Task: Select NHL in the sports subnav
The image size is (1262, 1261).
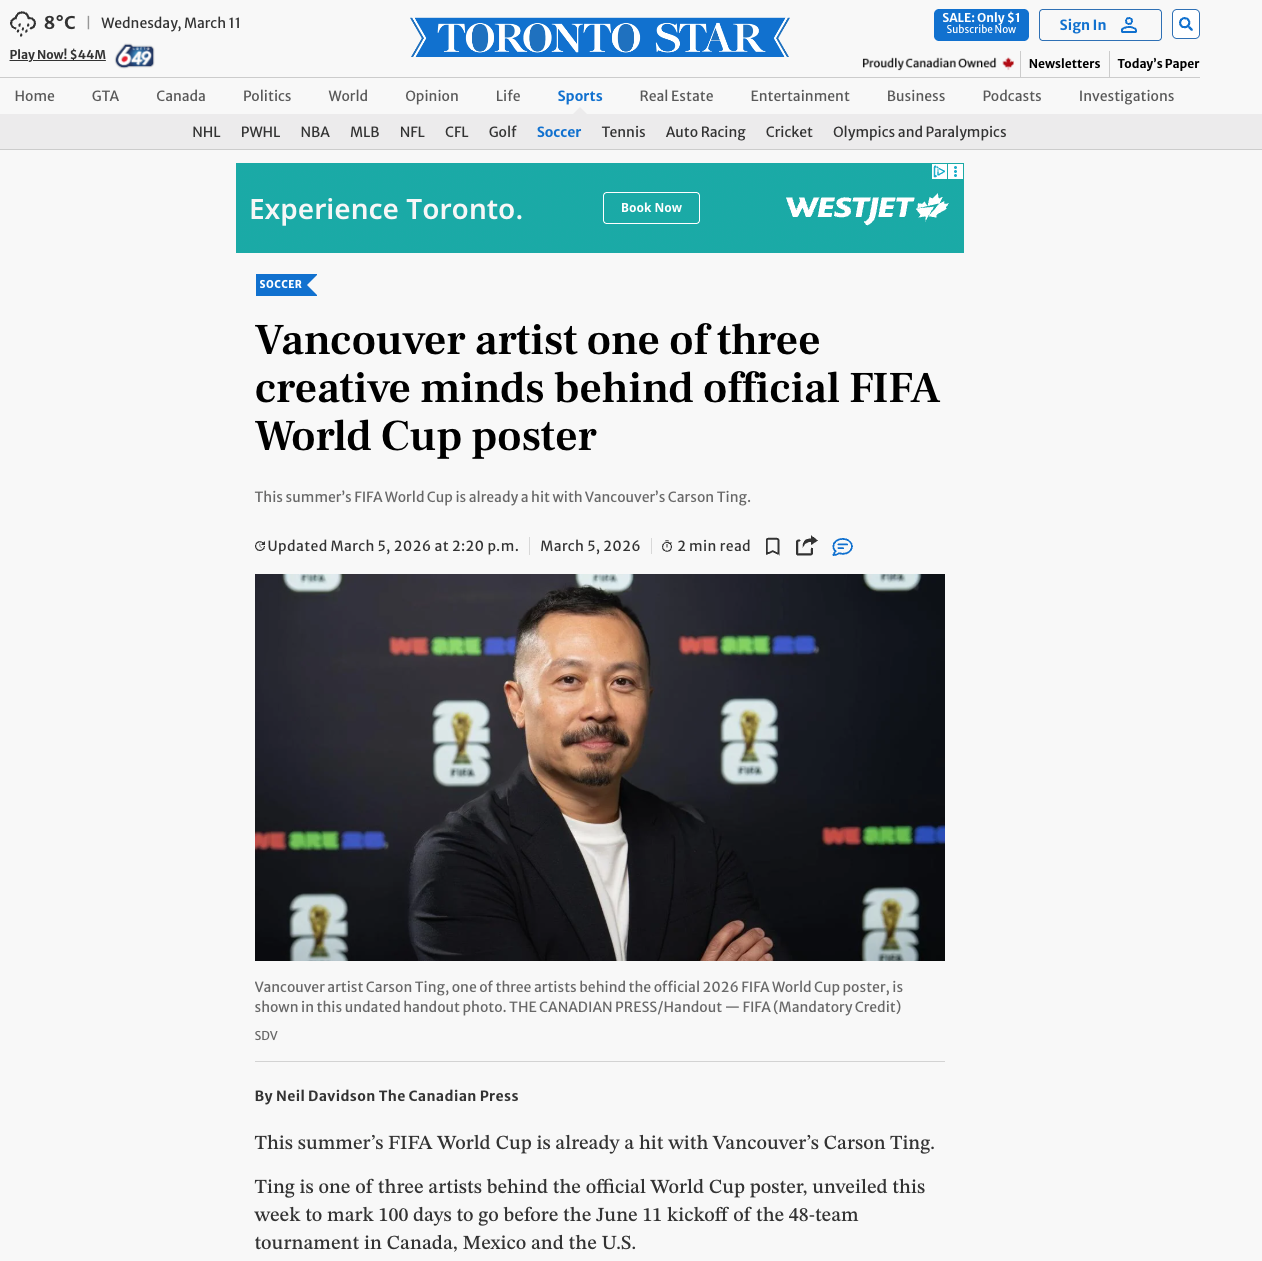Action: pyautogui.click(x=206, y=132)
